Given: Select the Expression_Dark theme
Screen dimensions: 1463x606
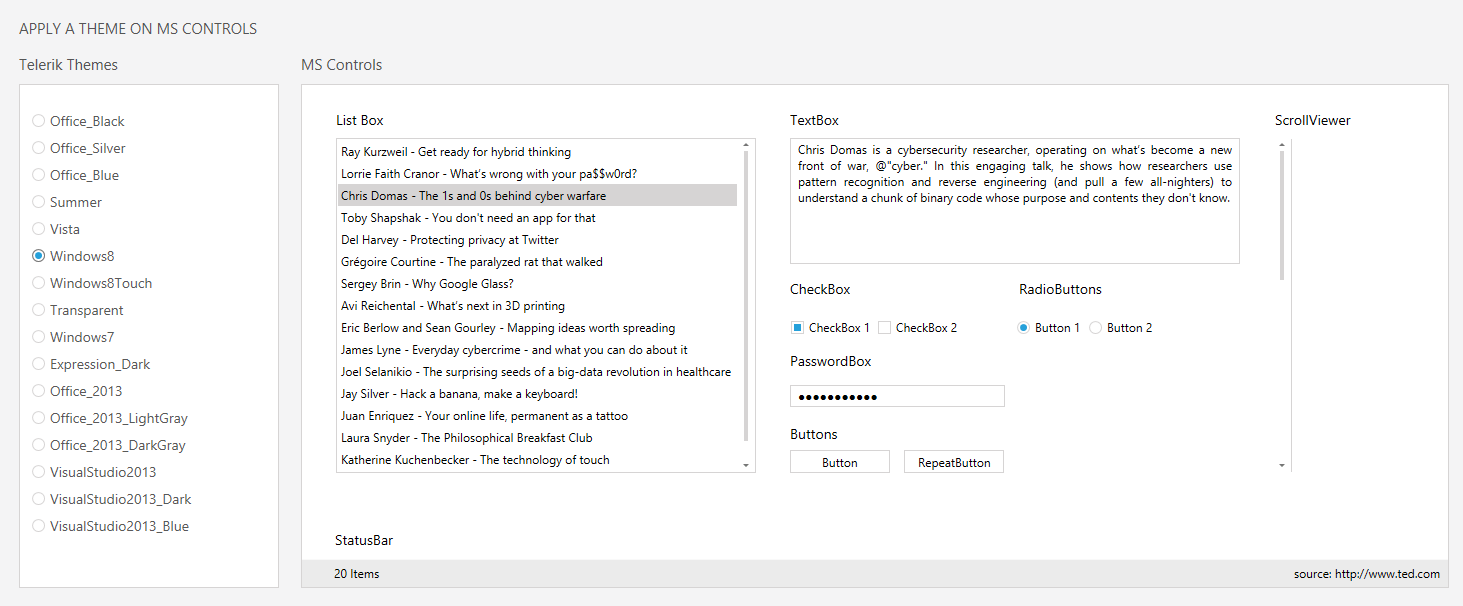Looking at the screenshot, I should [39, 364].
